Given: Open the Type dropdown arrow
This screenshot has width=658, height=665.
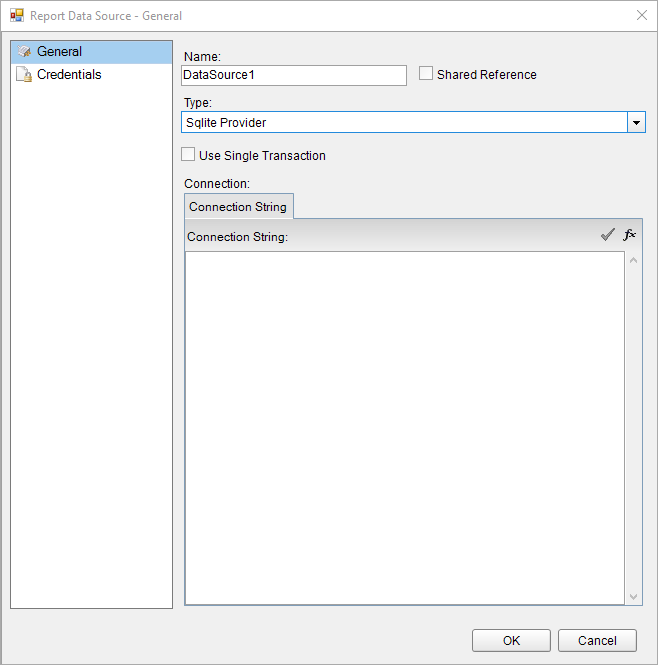Looking at the screenshot, I should (636, 123).
